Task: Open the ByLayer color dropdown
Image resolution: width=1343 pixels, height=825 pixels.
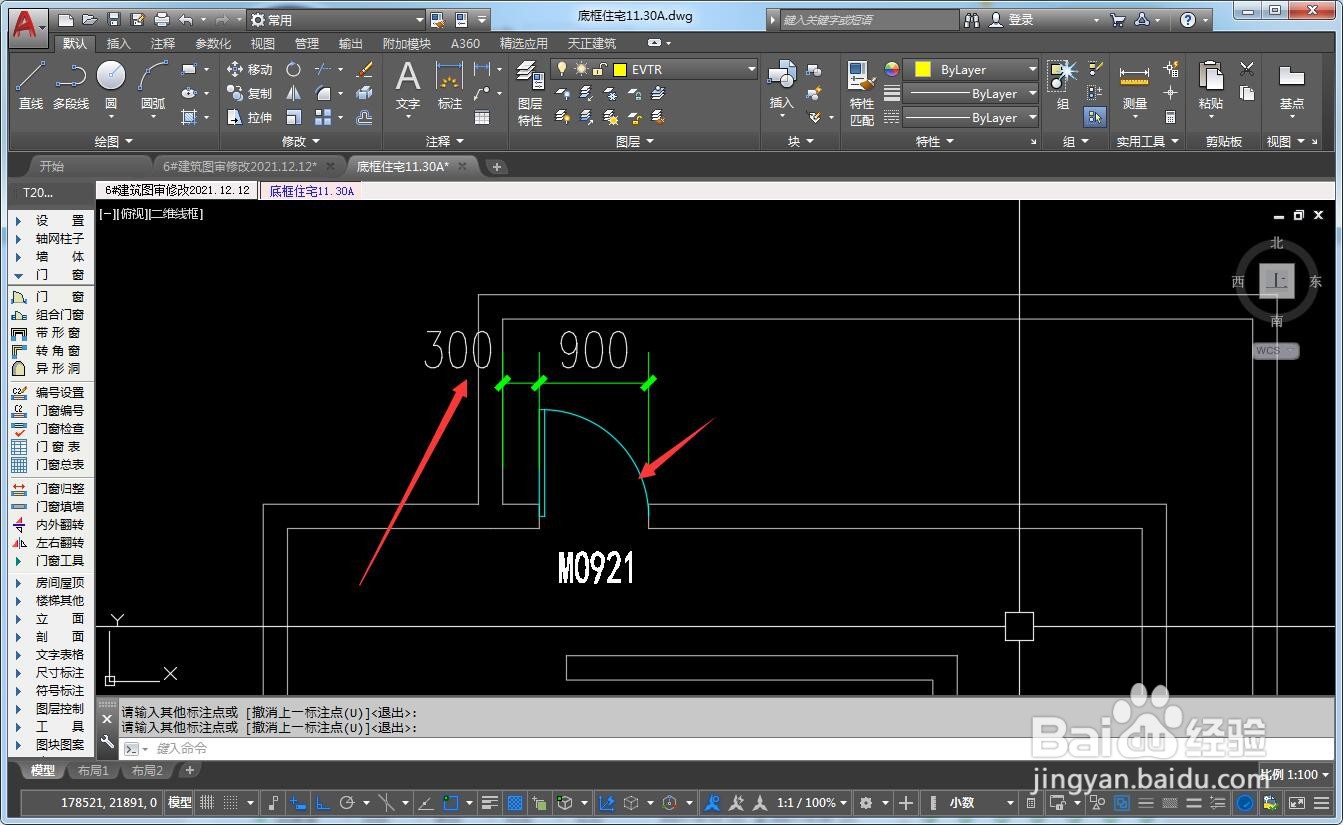Action: (x=971, y=69)
